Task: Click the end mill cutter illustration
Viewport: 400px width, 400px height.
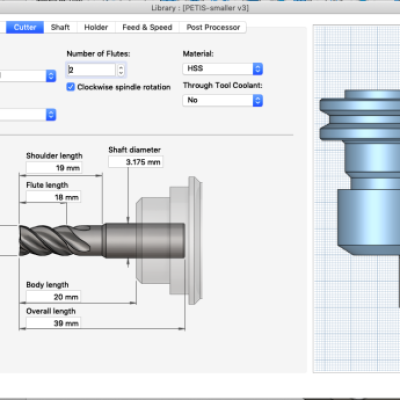Action: (60, 241)
